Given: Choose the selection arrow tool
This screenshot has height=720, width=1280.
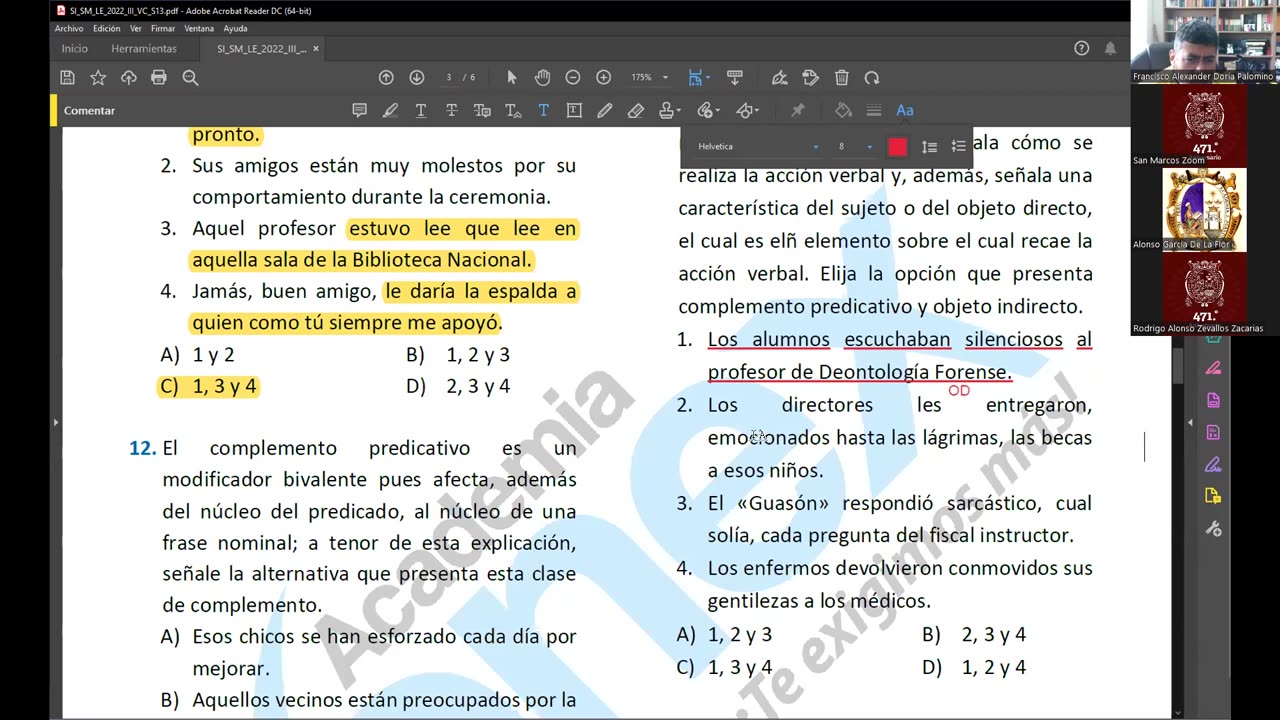Looking at the screenshot, I should click(512, 78).
